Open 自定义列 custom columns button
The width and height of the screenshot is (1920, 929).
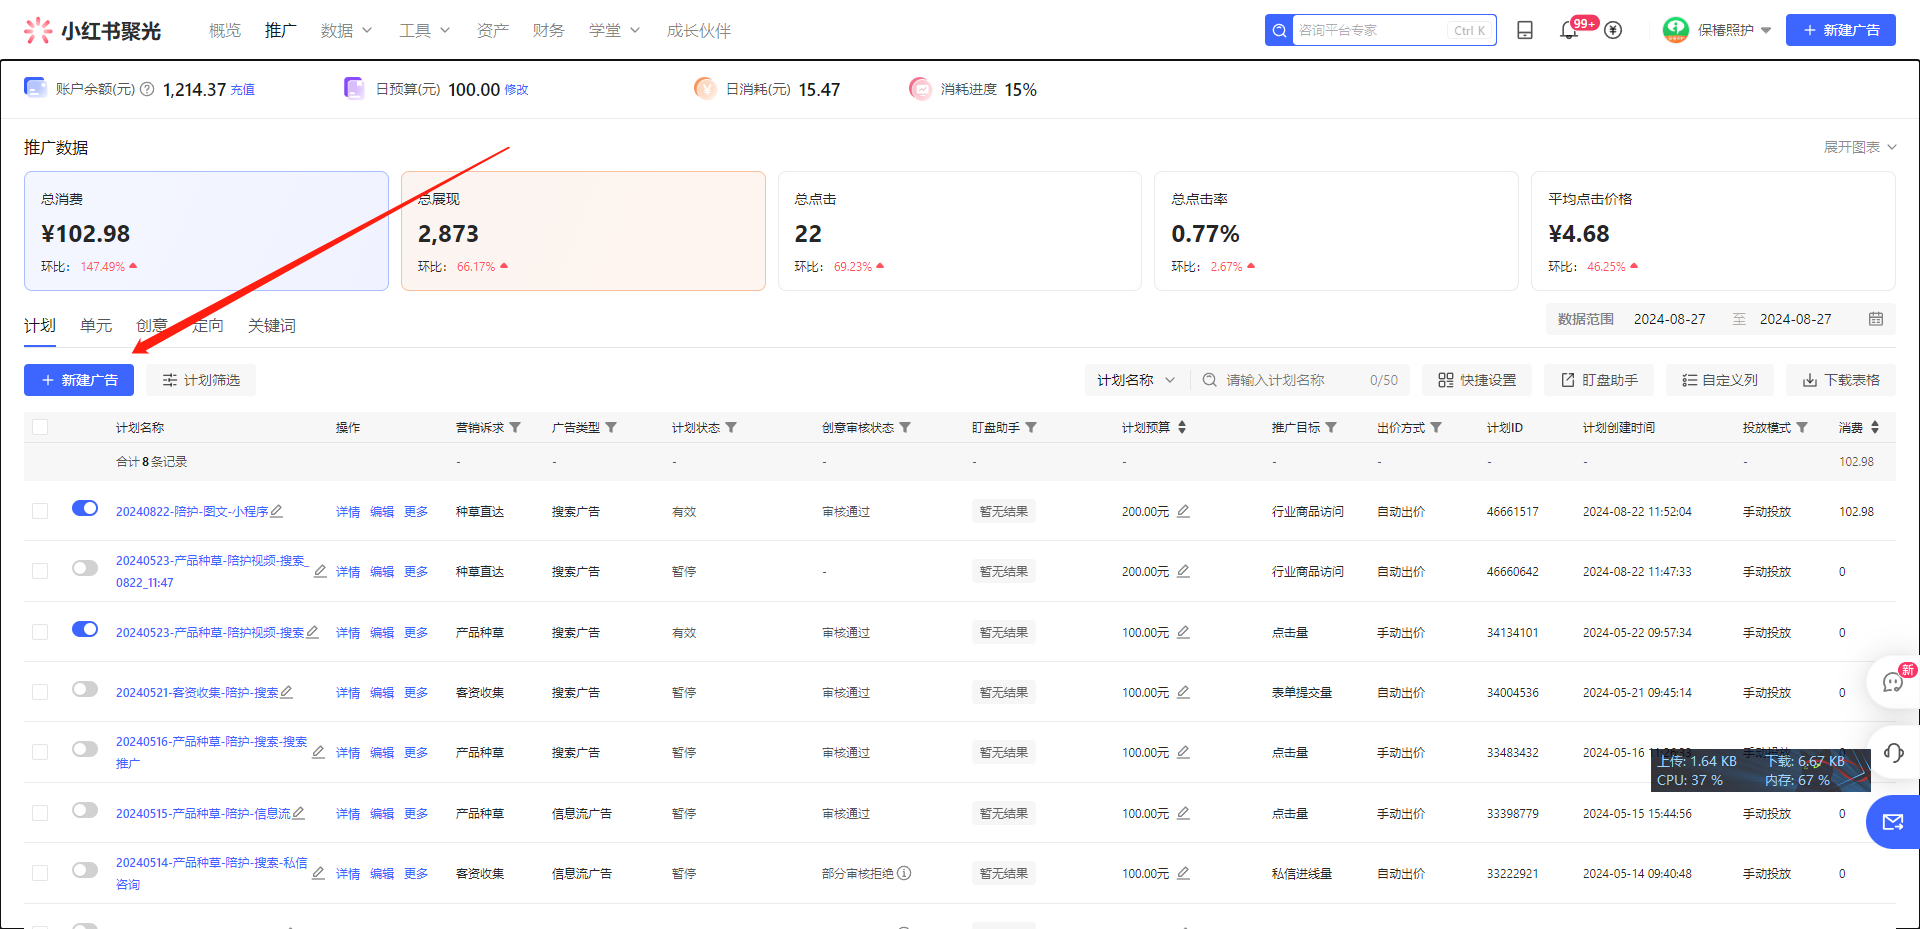pyautogui.click(x=1720, y=380)
